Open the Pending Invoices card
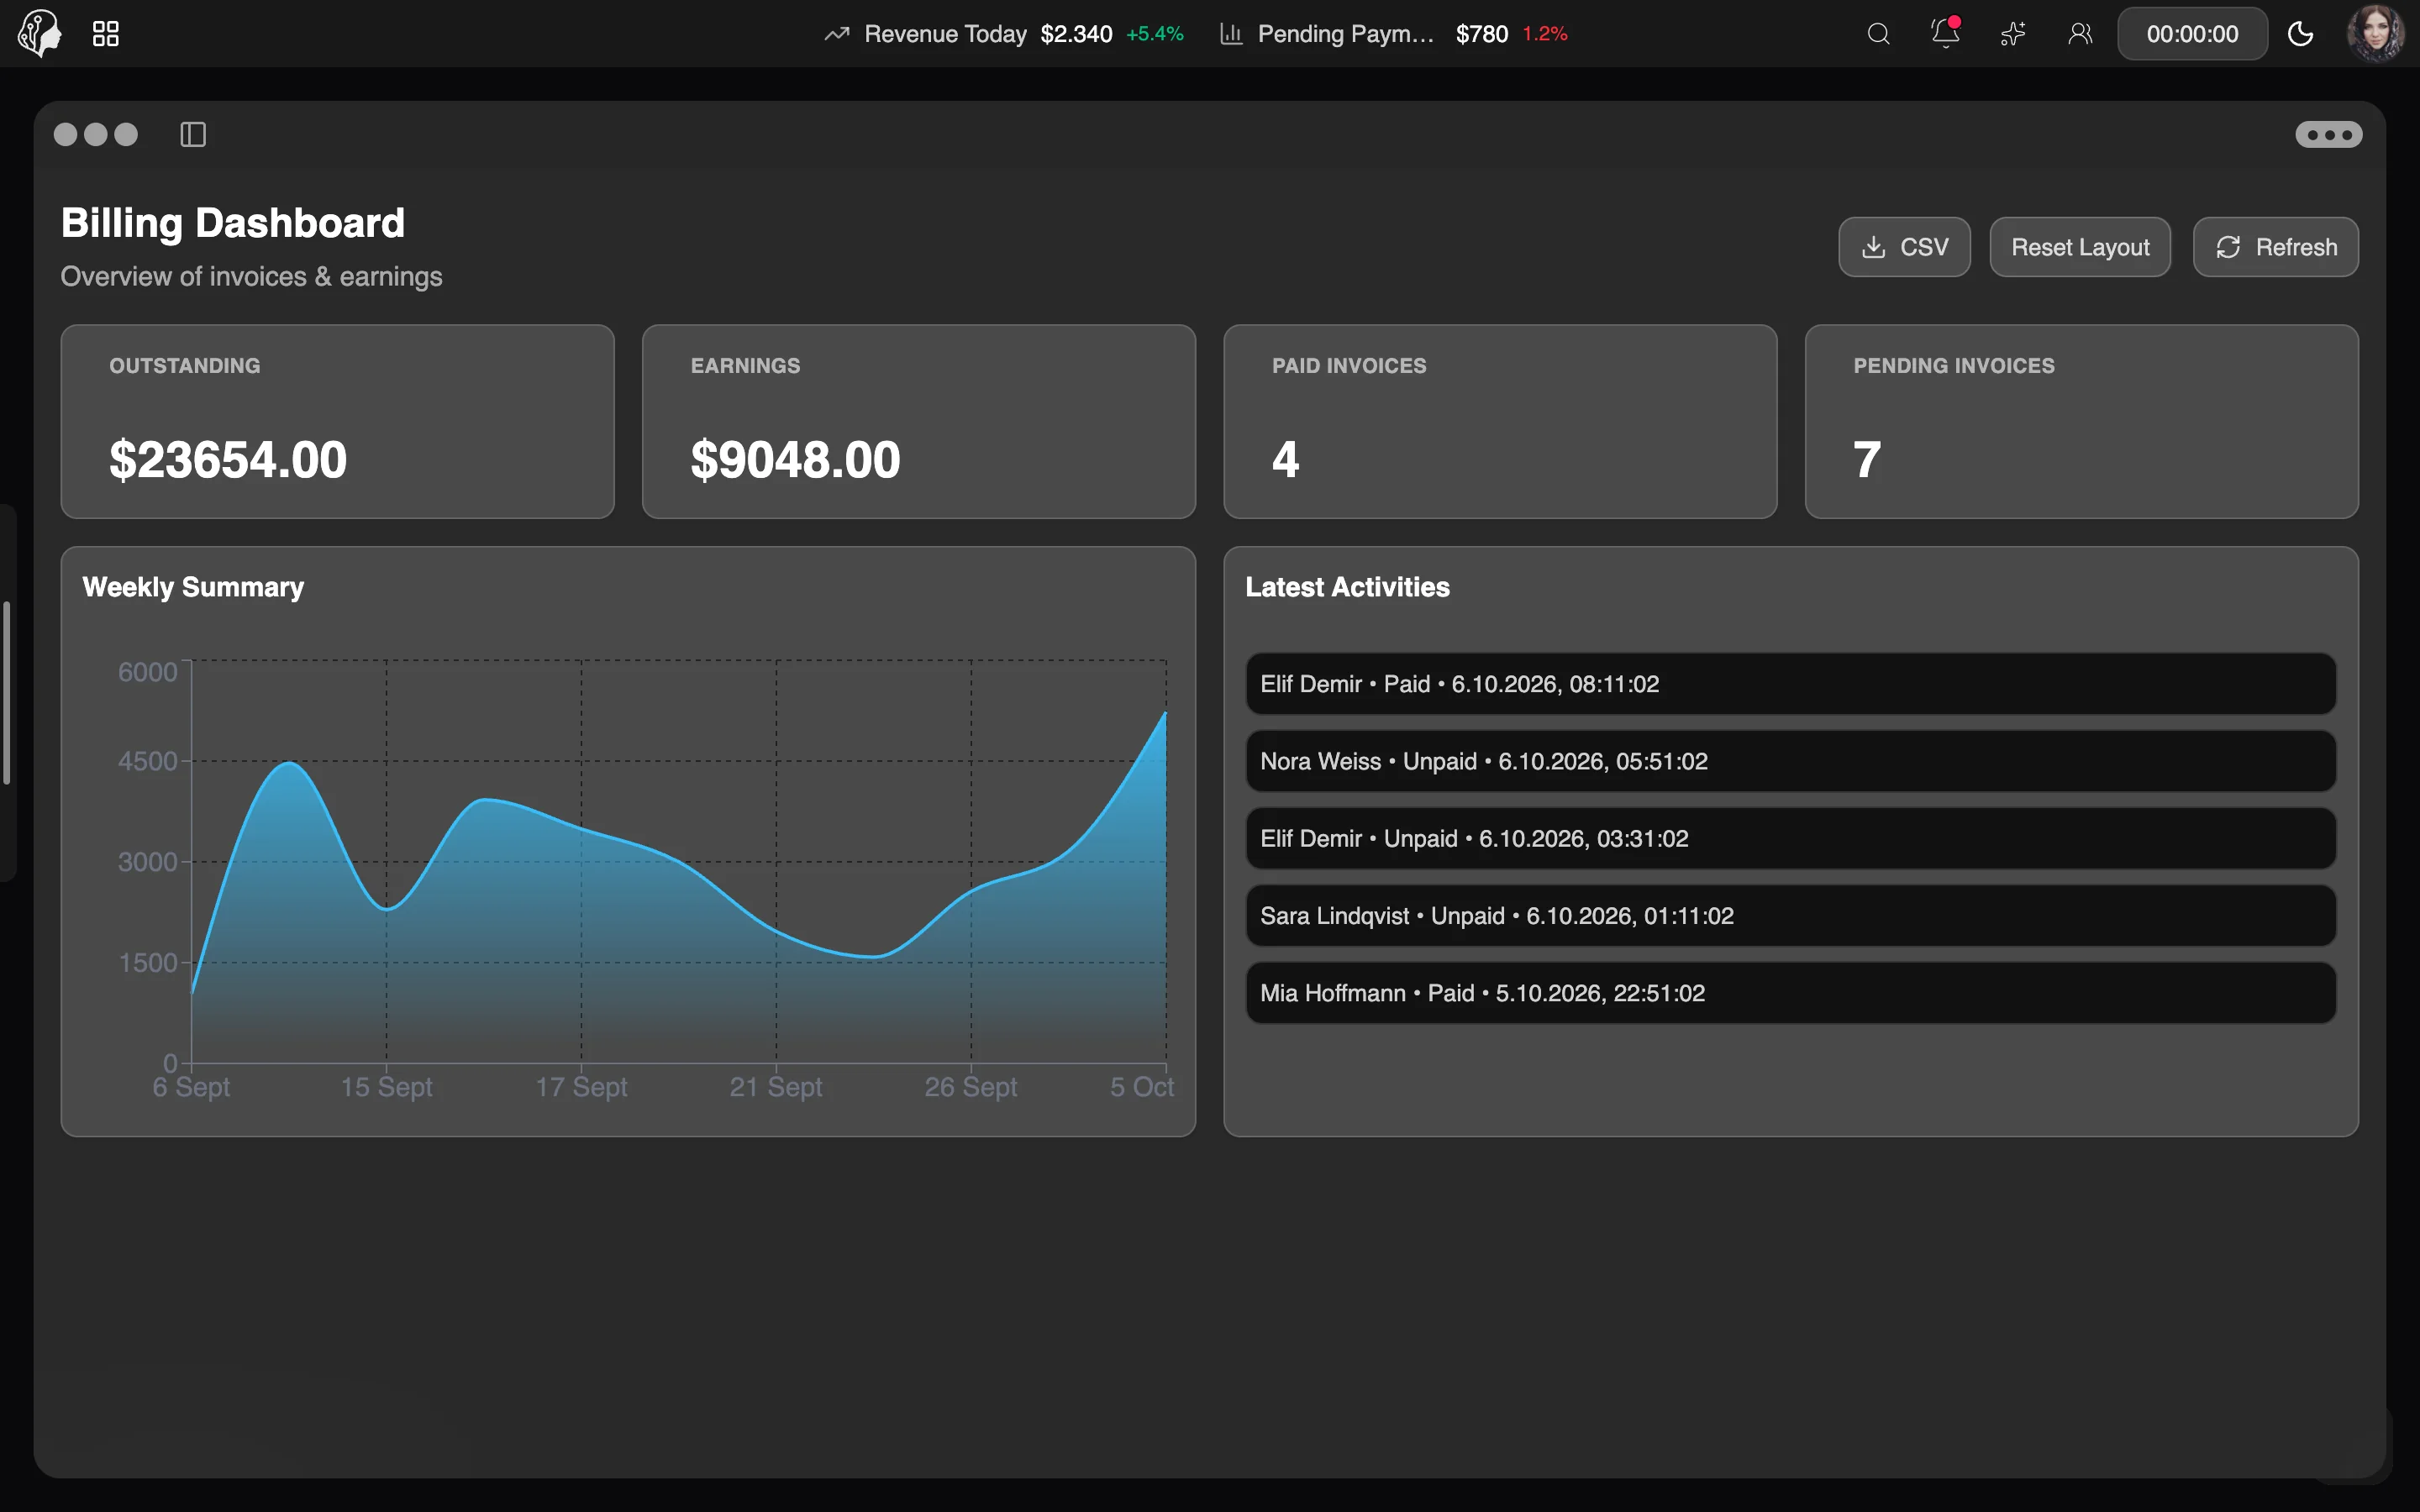Screen dimensions: 2420x1512 (2081, 421)
